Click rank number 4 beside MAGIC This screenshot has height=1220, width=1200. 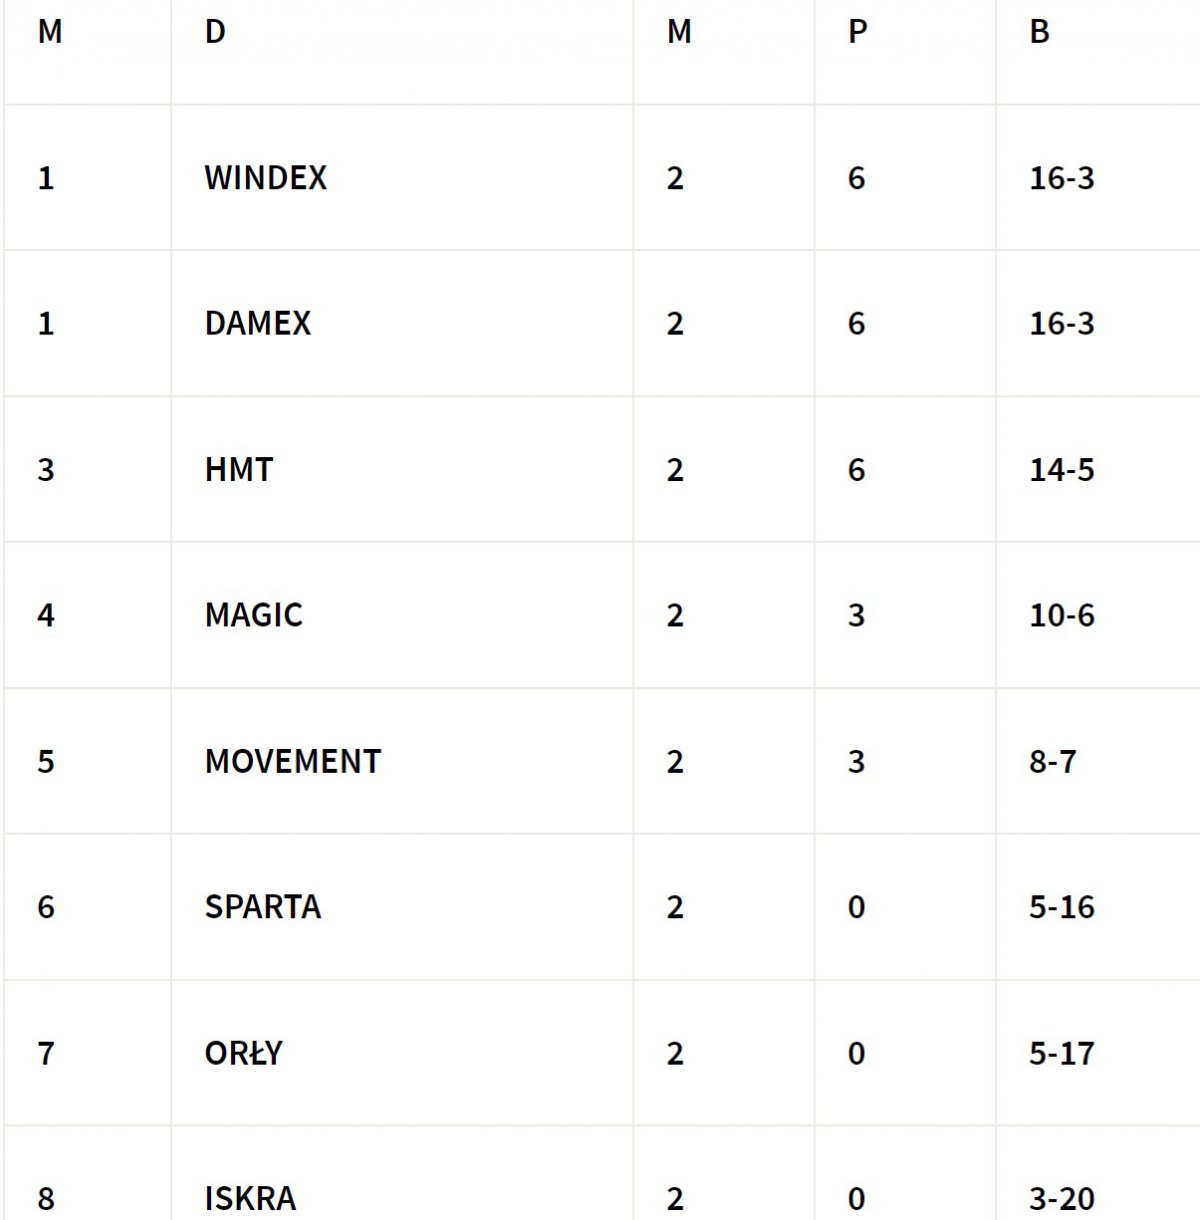pos(46,615)
